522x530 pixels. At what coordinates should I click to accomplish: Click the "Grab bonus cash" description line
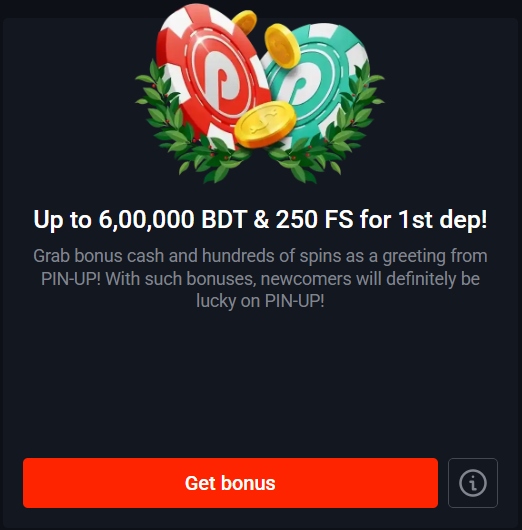[260, 256]
